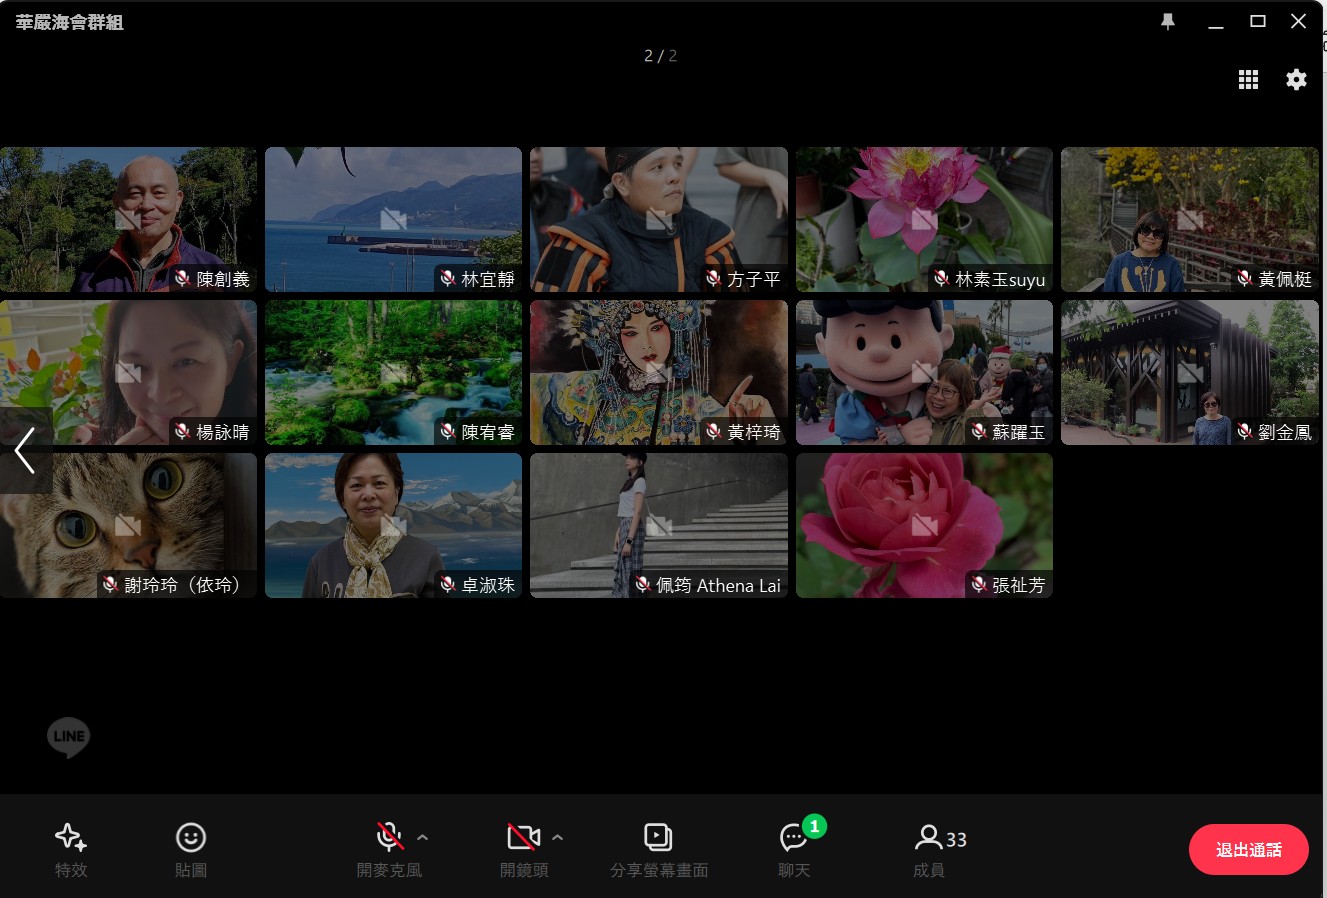The image size is (1327, 898).
Task: Maximize the group call window
Action: pos(1258,22)
